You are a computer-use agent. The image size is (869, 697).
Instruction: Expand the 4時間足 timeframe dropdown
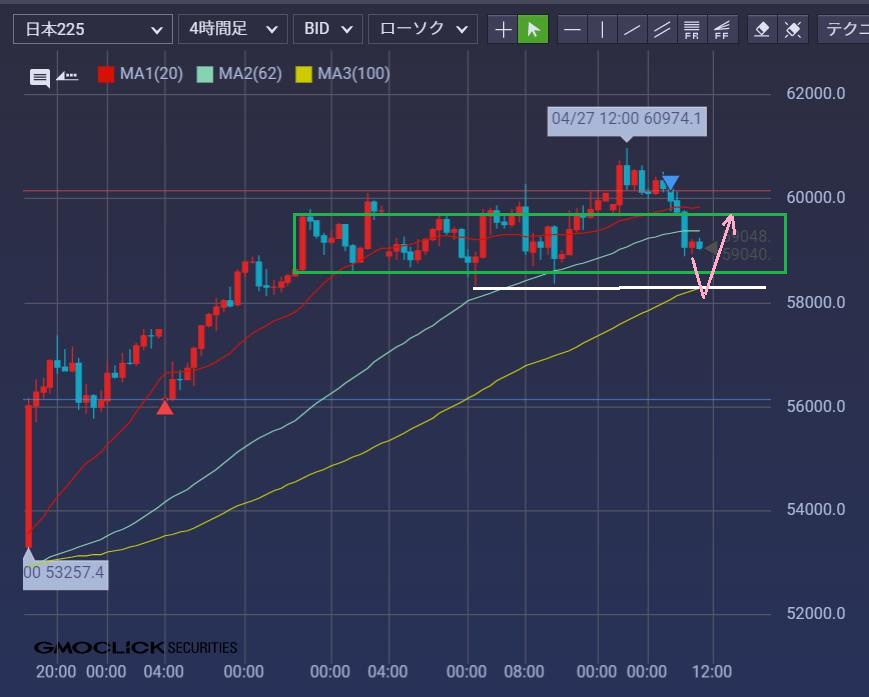[233, 29]
